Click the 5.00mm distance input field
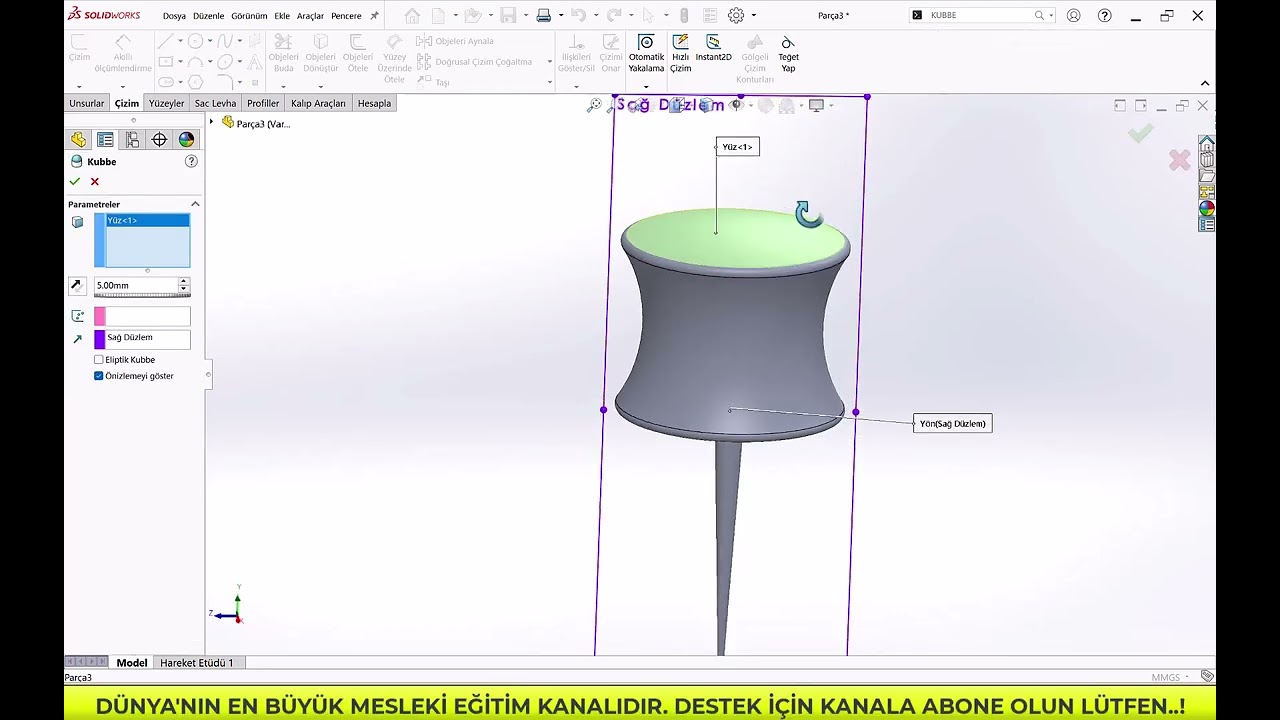This screenshot has height=720, width=1280. 135,285
